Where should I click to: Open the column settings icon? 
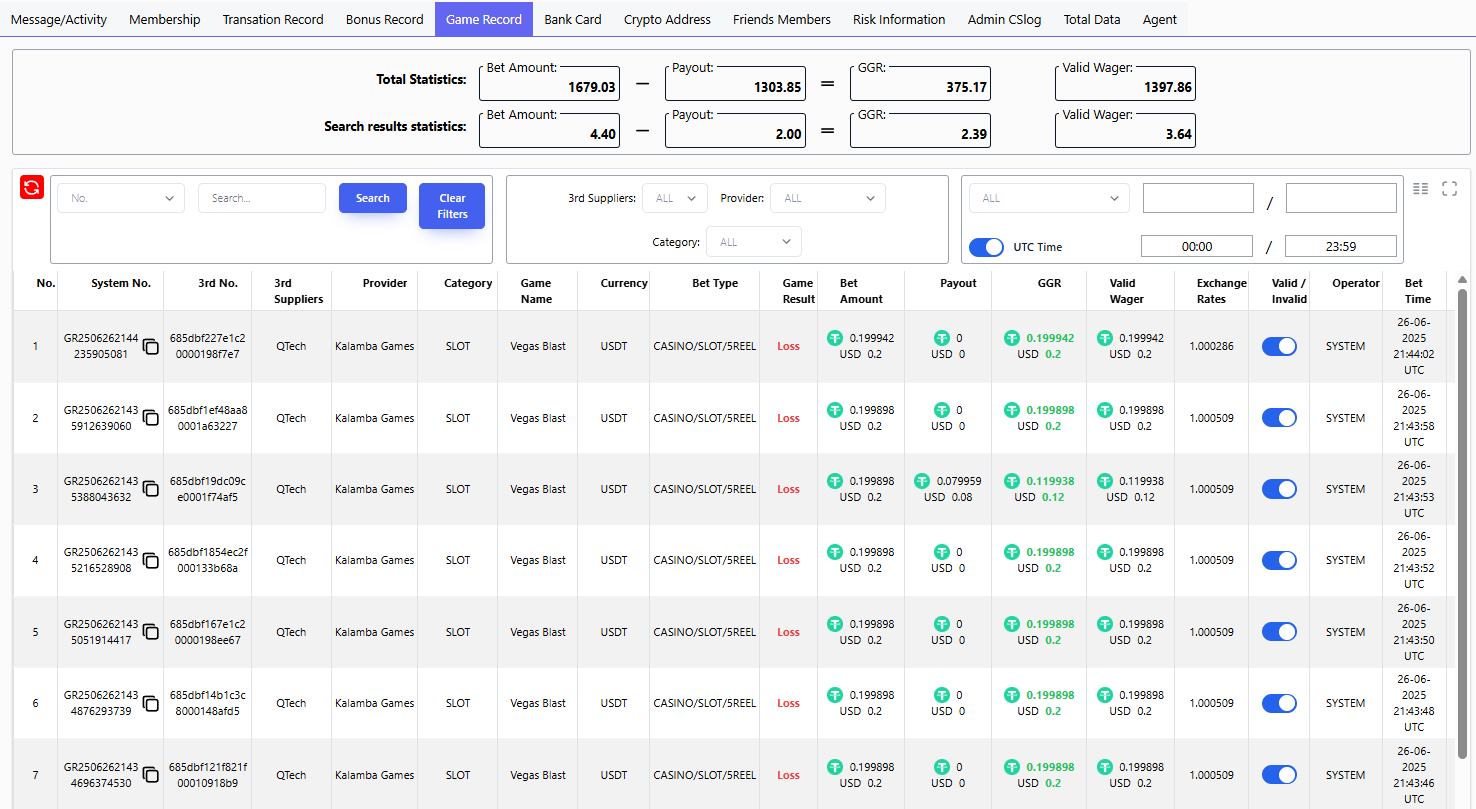[1420, 188]
